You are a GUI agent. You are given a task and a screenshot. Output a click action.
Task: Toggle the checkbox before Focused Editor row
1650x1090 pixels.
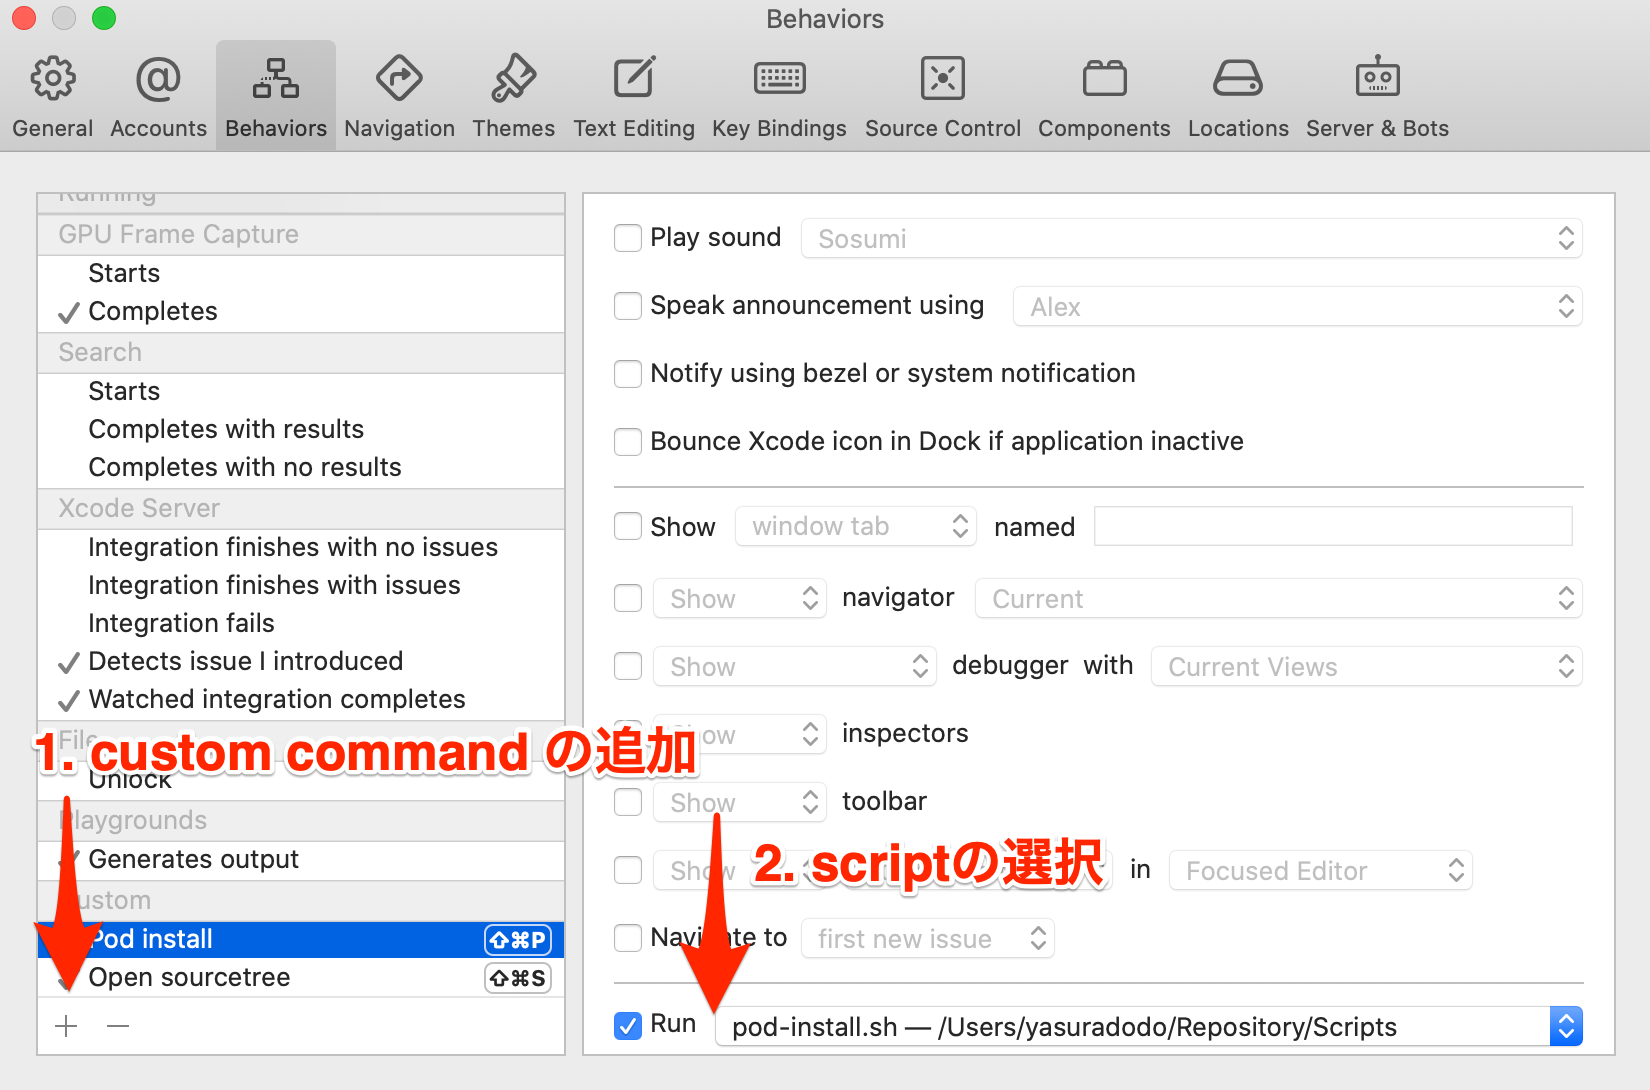(628, 870)
